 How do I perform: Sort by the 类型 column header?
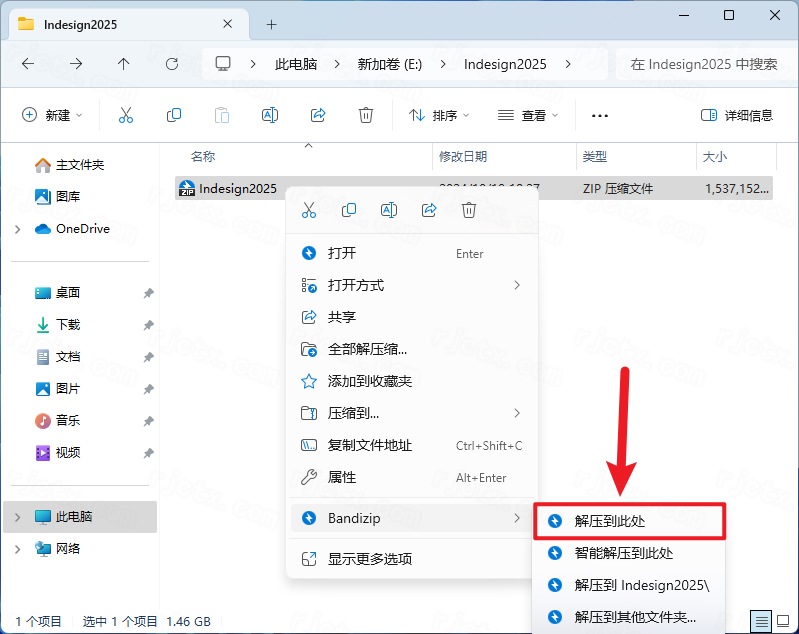pos(595,156)
